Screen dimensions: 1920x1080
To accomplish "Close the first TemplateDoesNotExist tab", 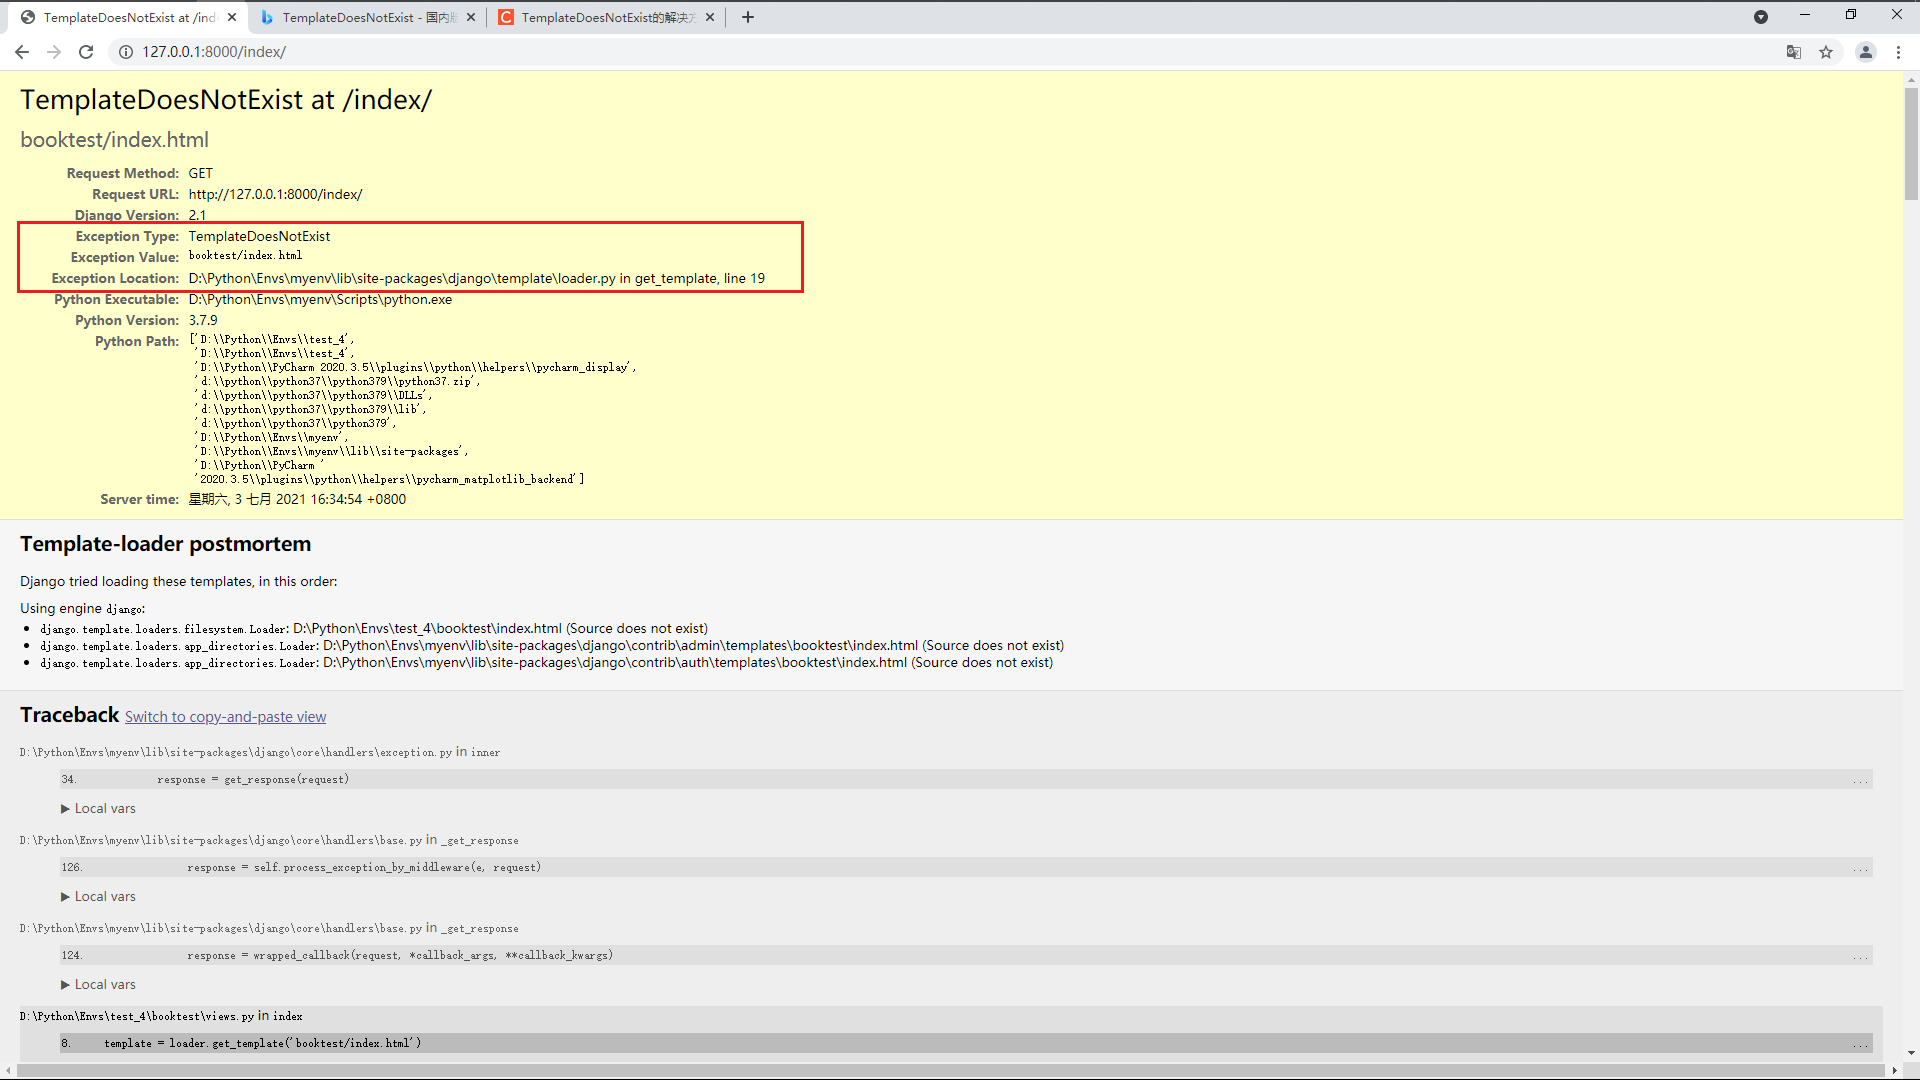I will pyautogui.click(x=232, y=17).
